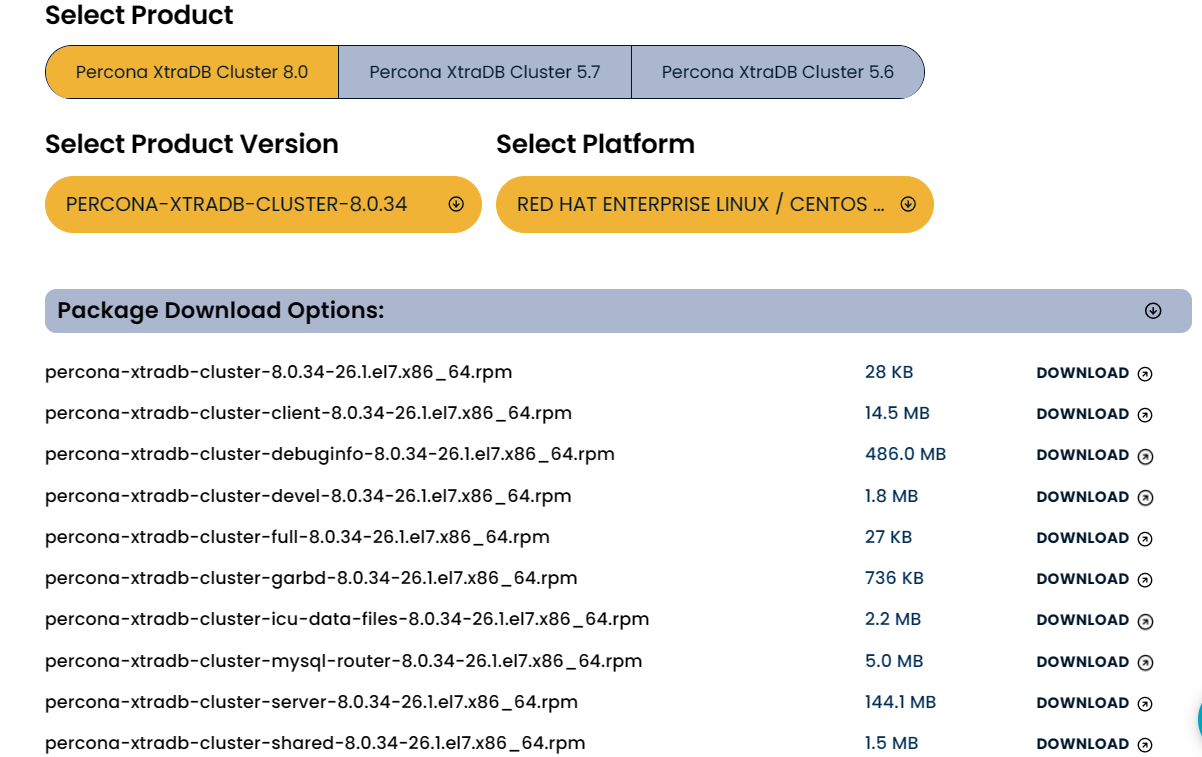Download the icu-data-files 2.2 MB package
This screenshot has width=1202, height=757.
(1083, 620)
